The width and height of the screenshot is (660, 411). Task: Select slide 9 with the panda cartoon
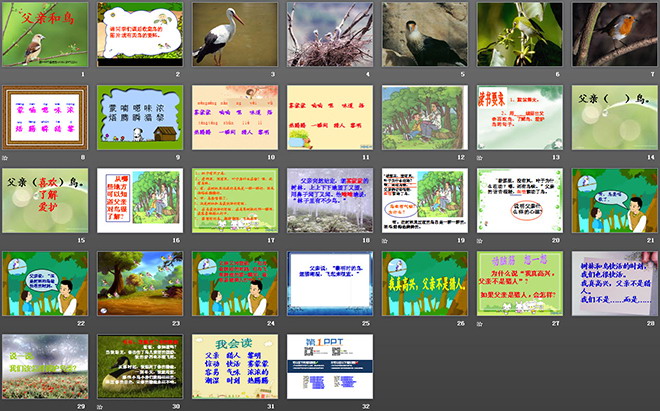[x=139, y=117]
